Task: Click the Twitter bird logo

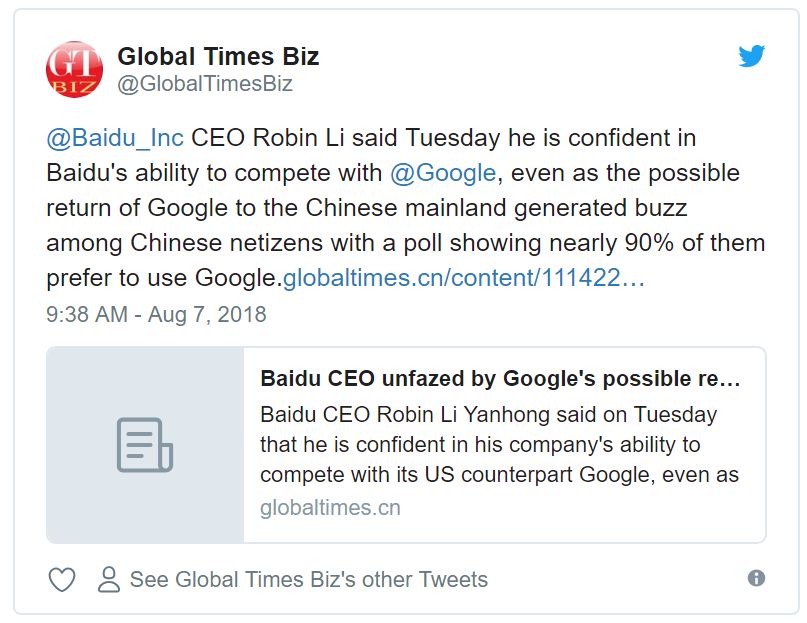Action: [x=751, y=56]
